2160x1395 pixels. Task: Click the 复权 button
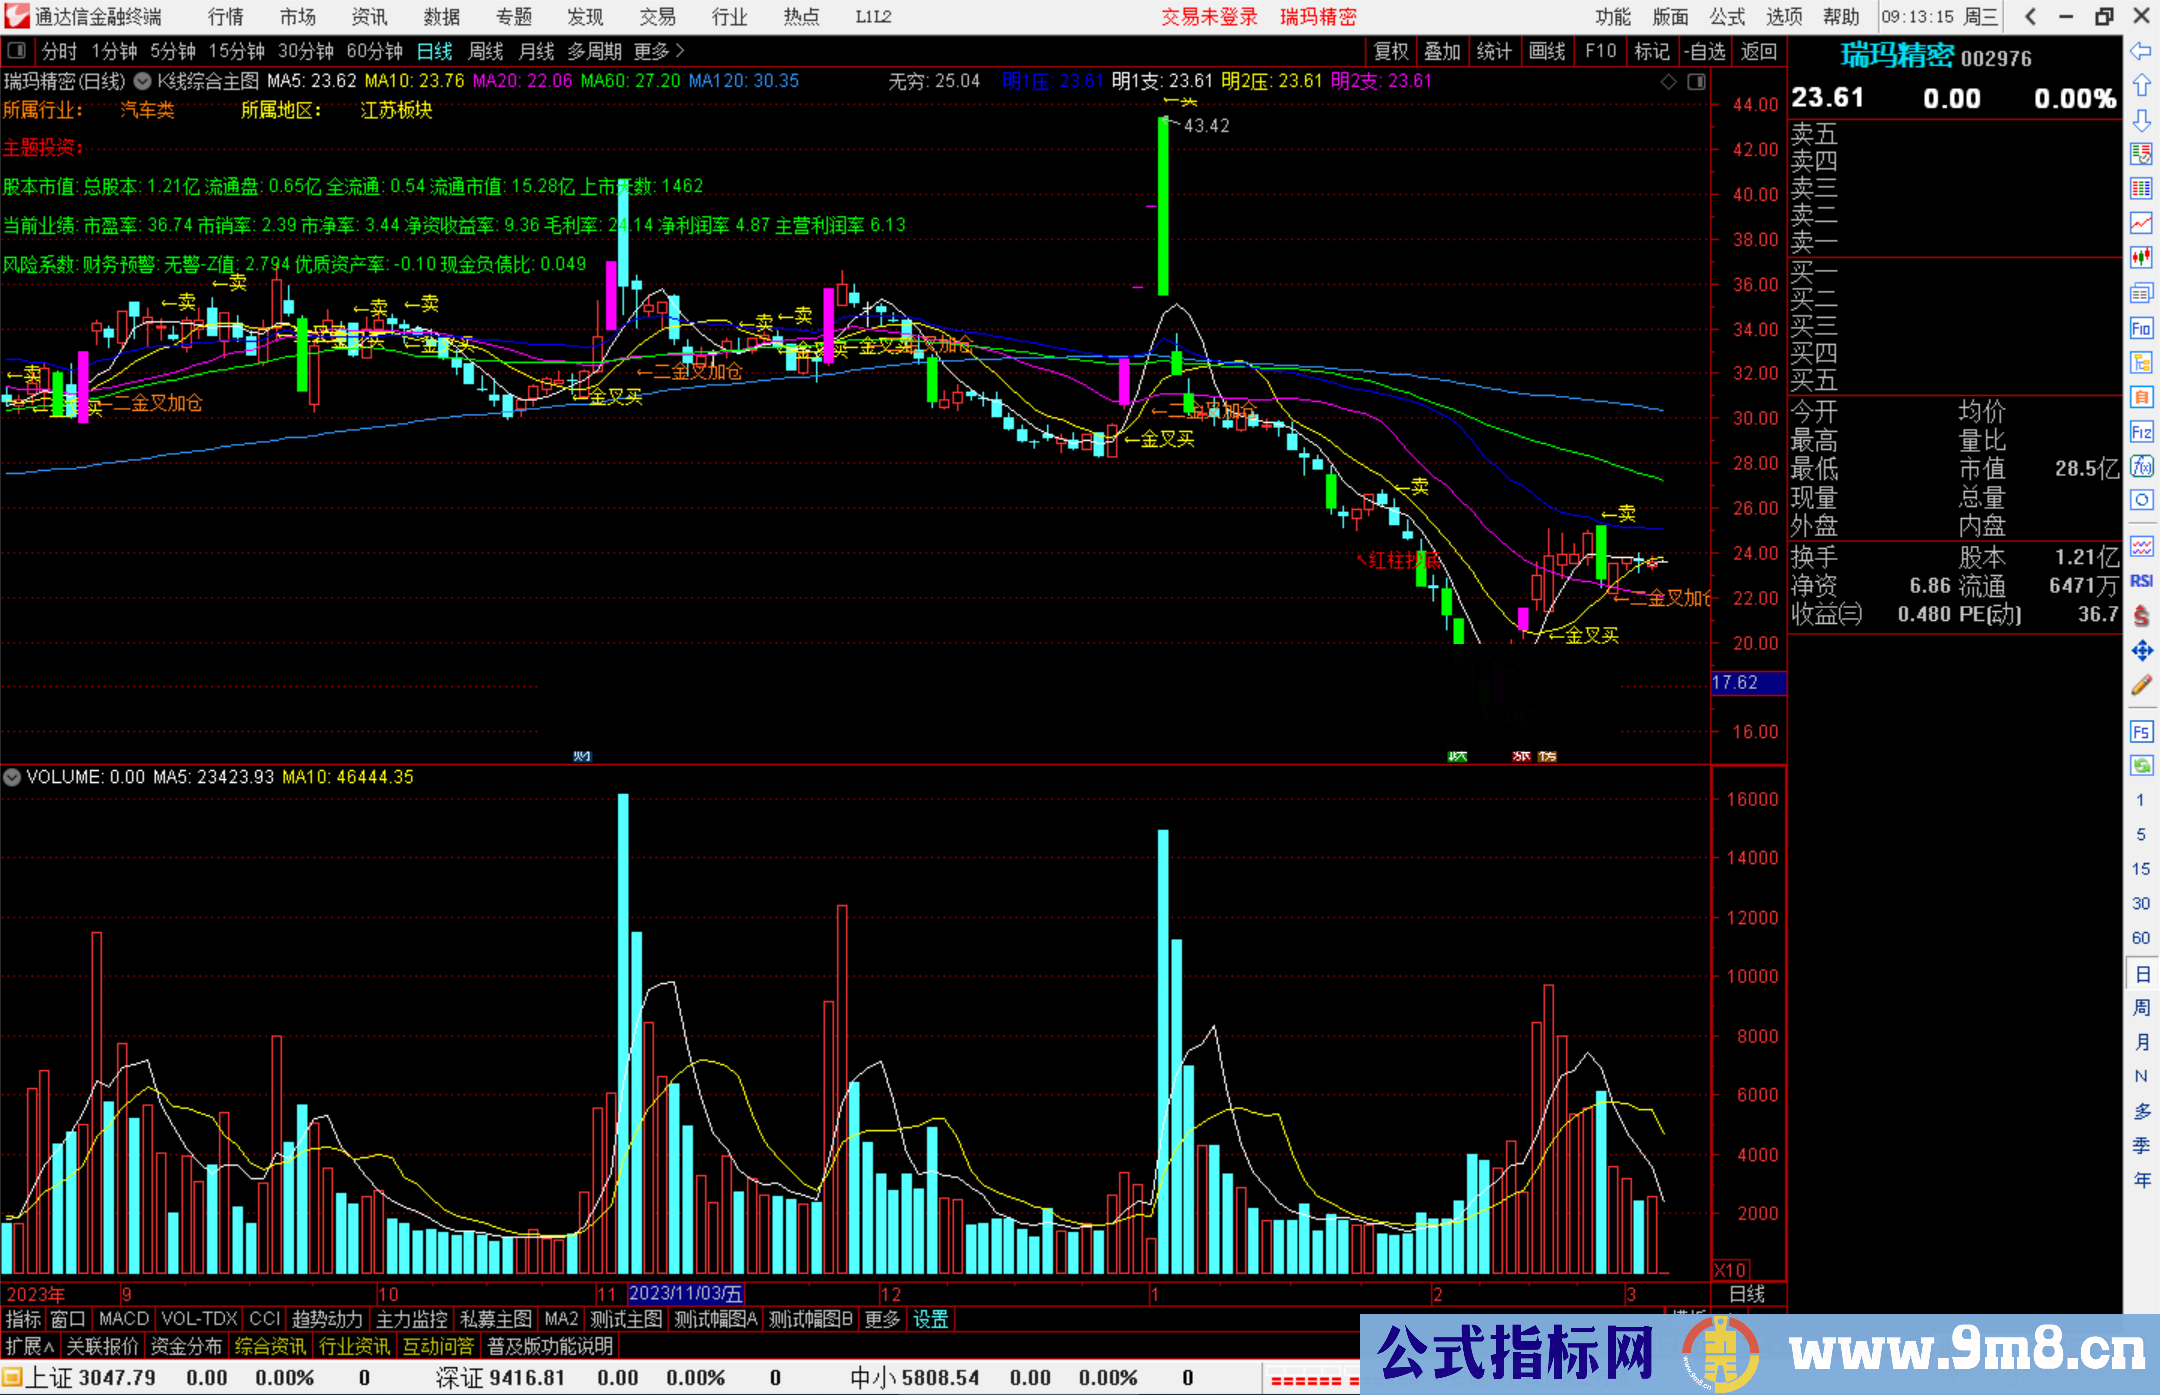1391,51
